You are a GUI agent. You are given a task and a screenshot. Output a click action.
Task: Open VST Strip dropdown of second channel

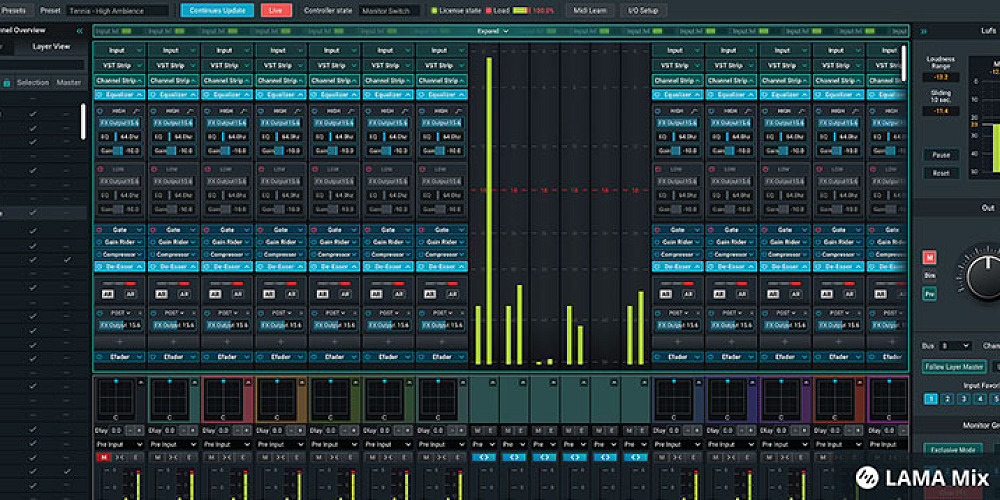pyautogui.click(x=173, y=66)
